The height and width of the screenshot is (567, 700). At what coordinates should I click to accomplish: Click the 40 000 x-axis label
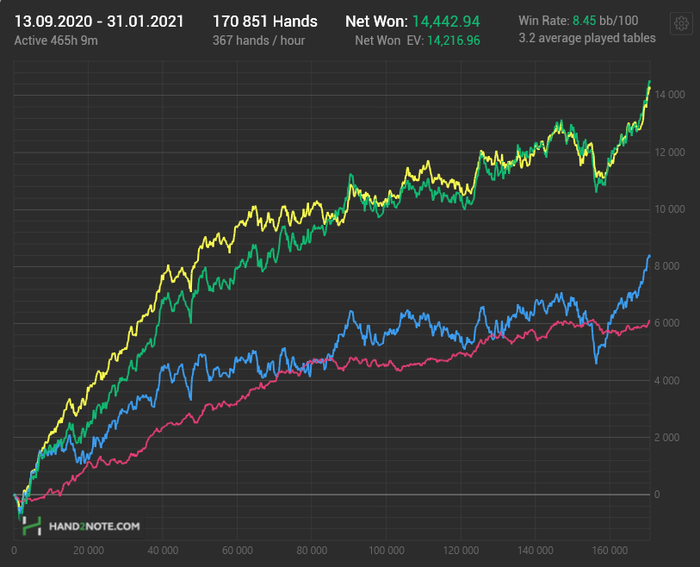[163, 550]
